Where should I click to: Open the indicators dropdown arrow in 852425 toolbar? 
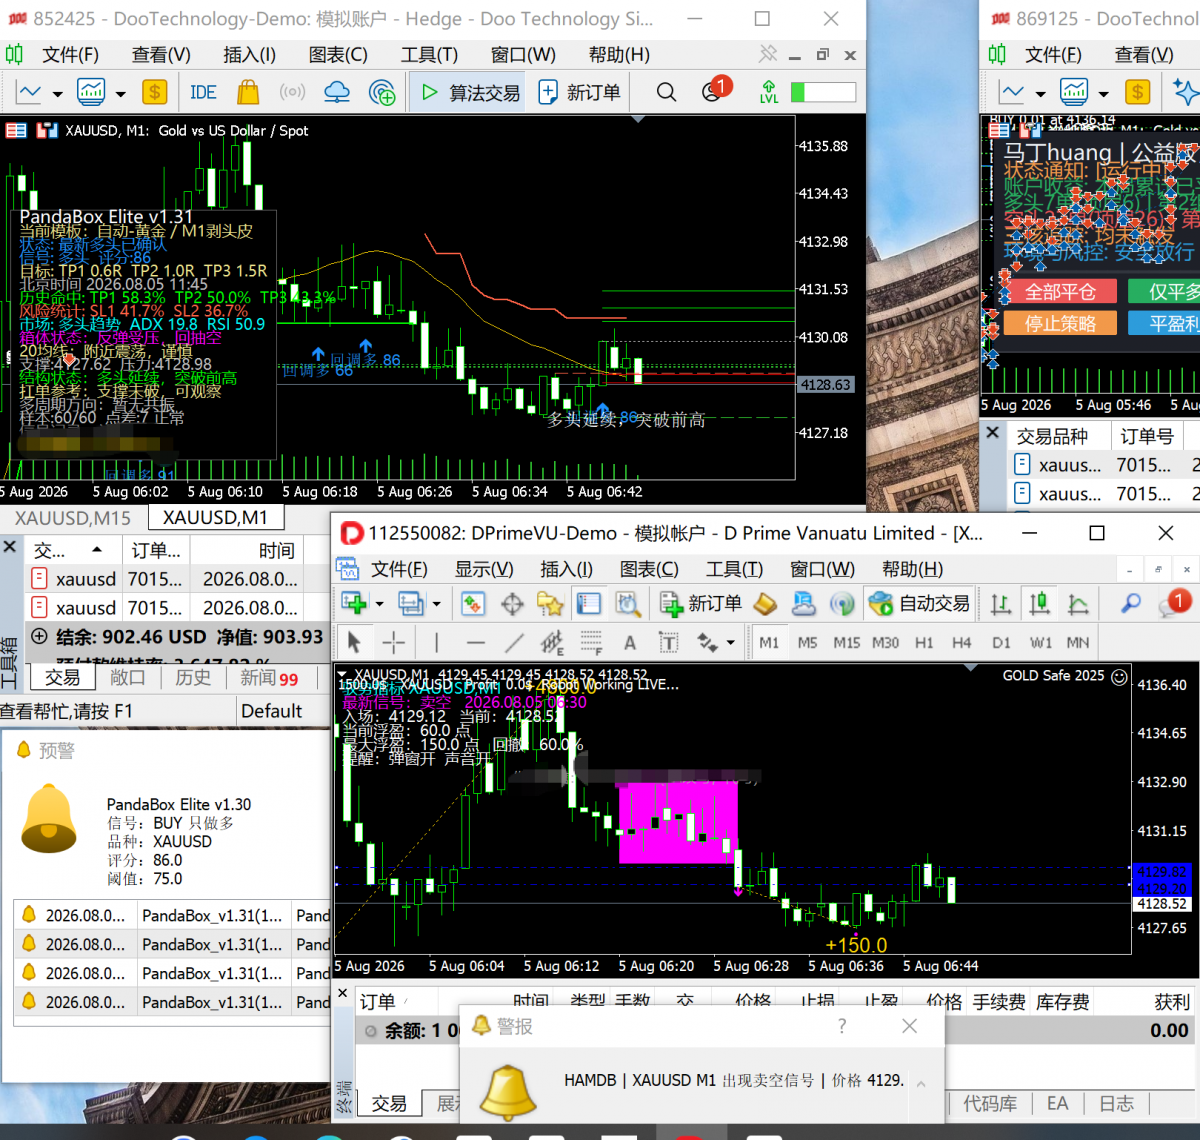tap(120, 94)
